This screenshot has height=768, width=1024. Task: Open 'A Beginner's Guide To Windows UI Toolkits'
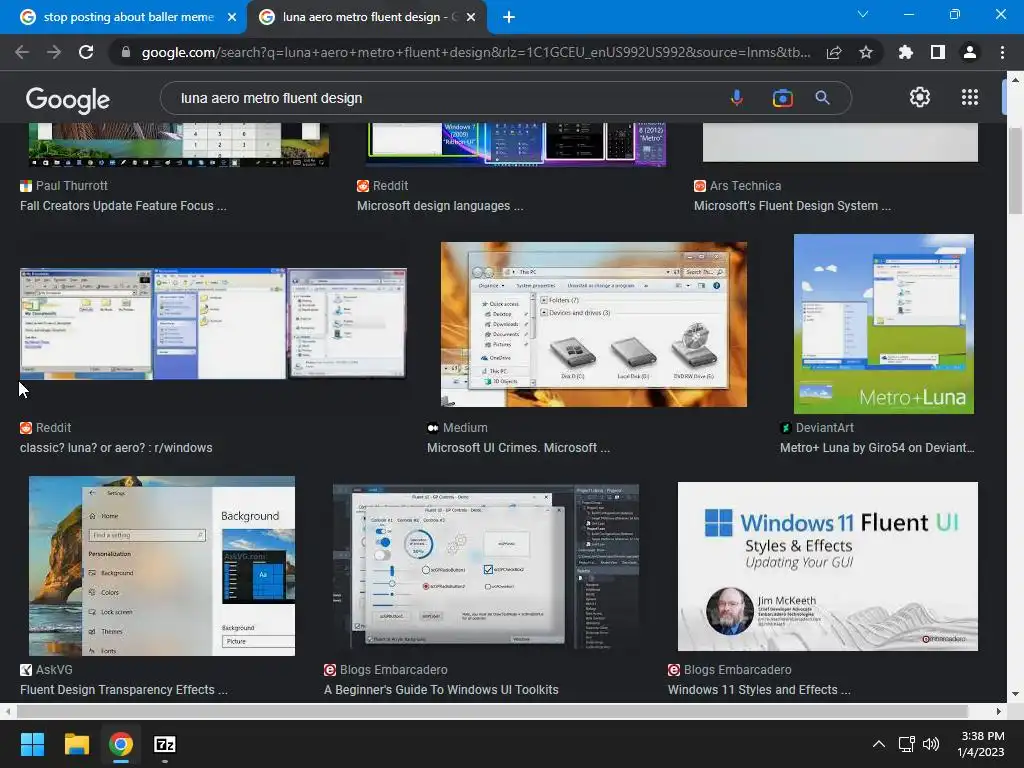coord(441,690)
